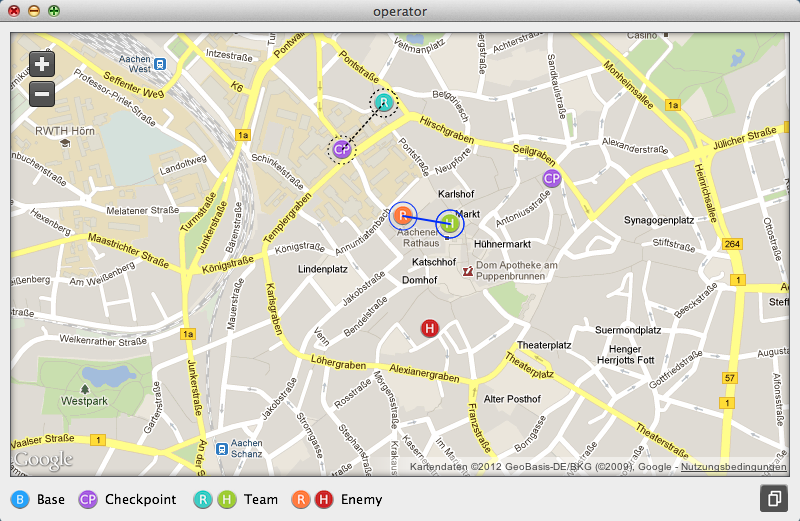This screenshot has height=521, width=800.
Task: Click the Enemy legend label
Action: click(361, 500)
